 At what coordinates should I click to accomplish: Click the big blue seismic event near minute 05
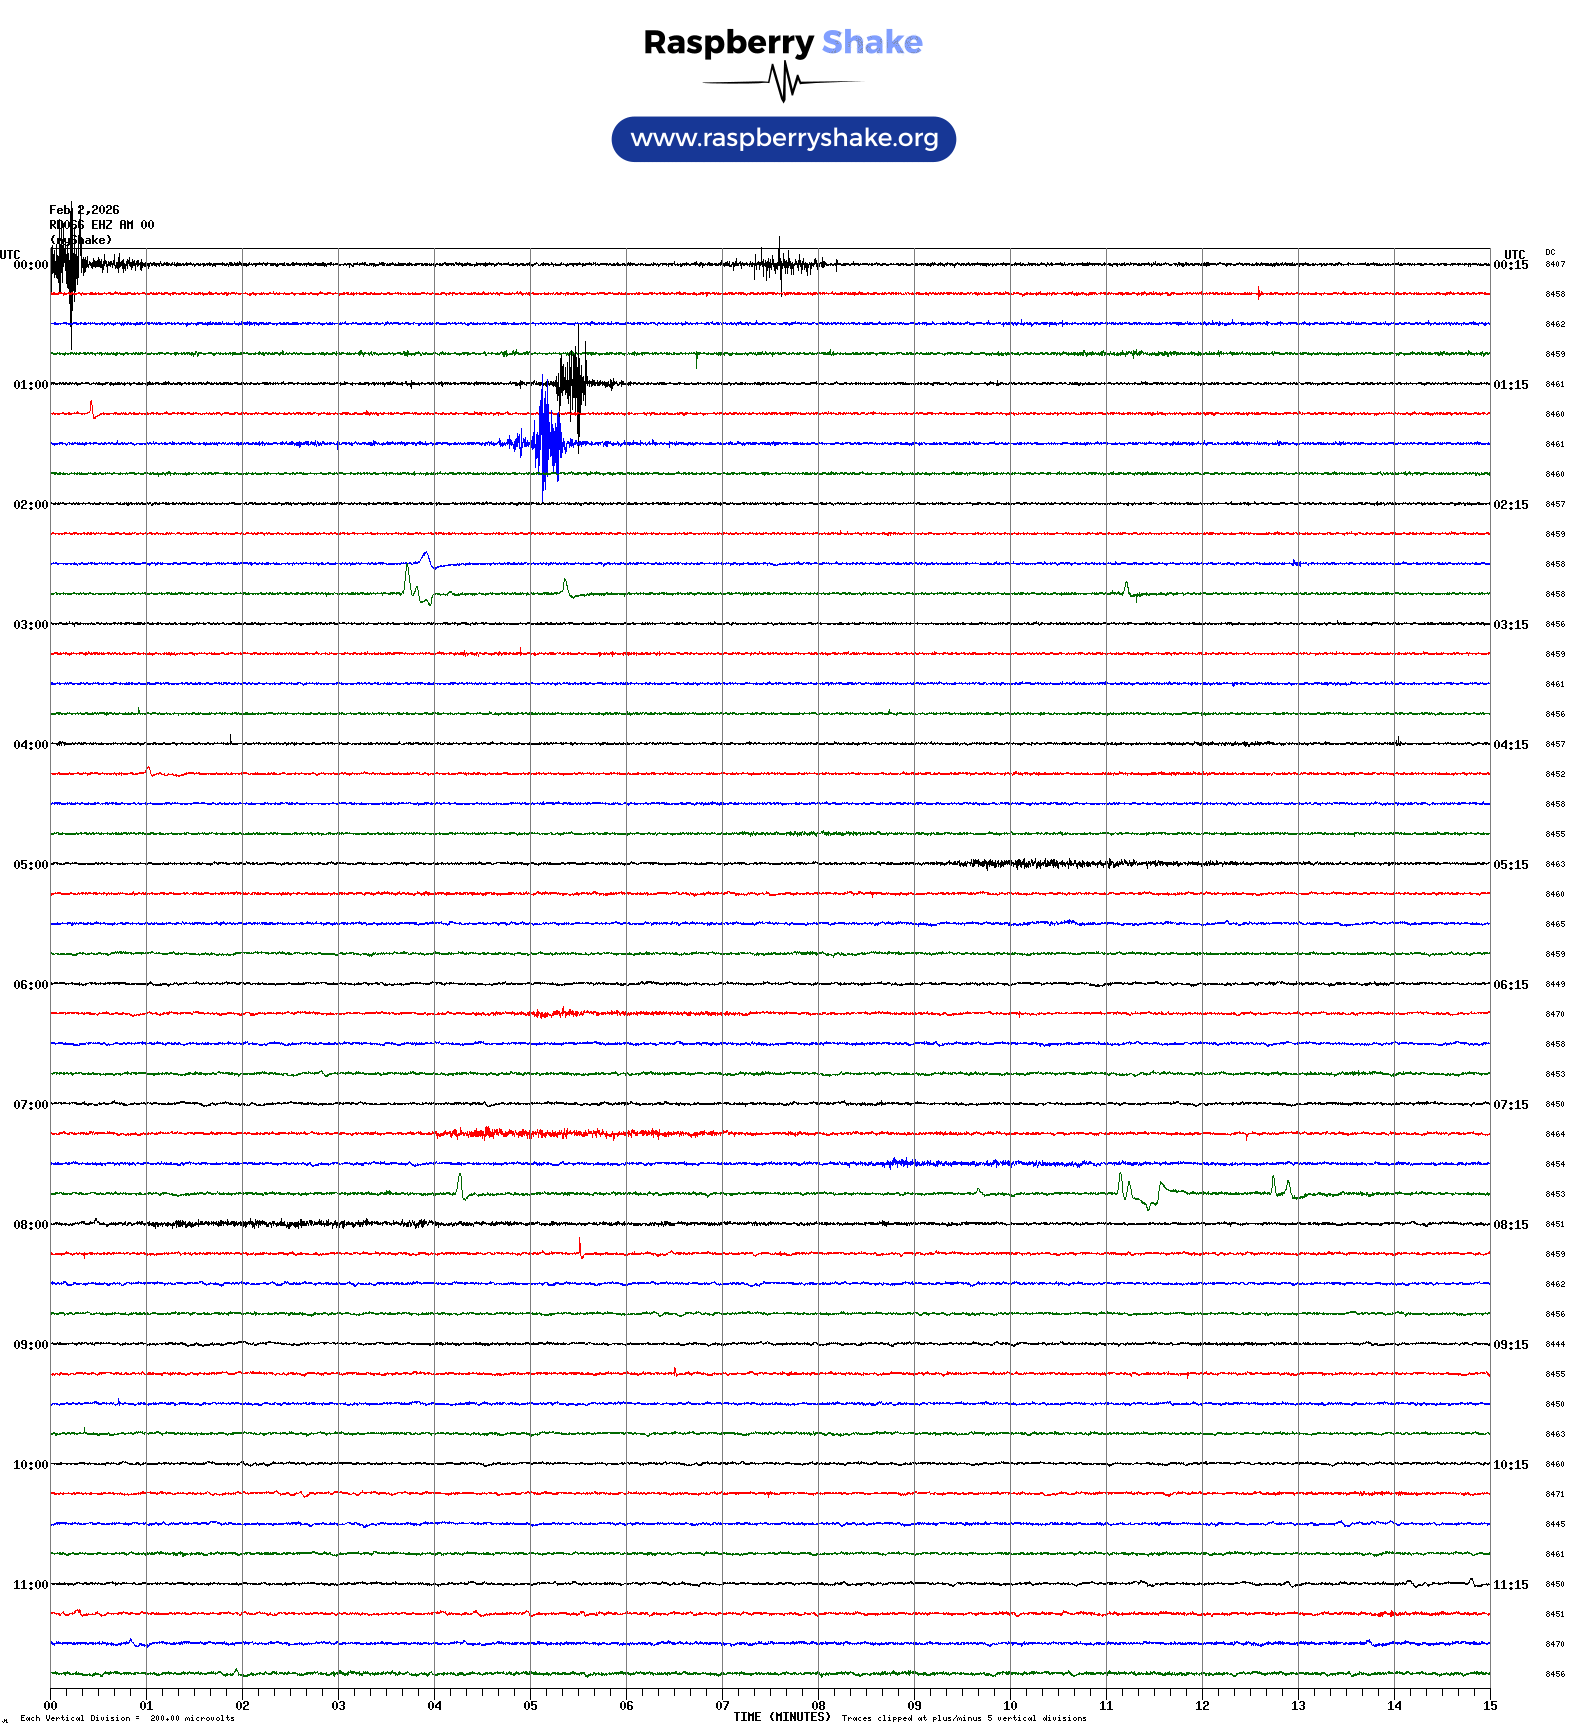tap(546, 443)
